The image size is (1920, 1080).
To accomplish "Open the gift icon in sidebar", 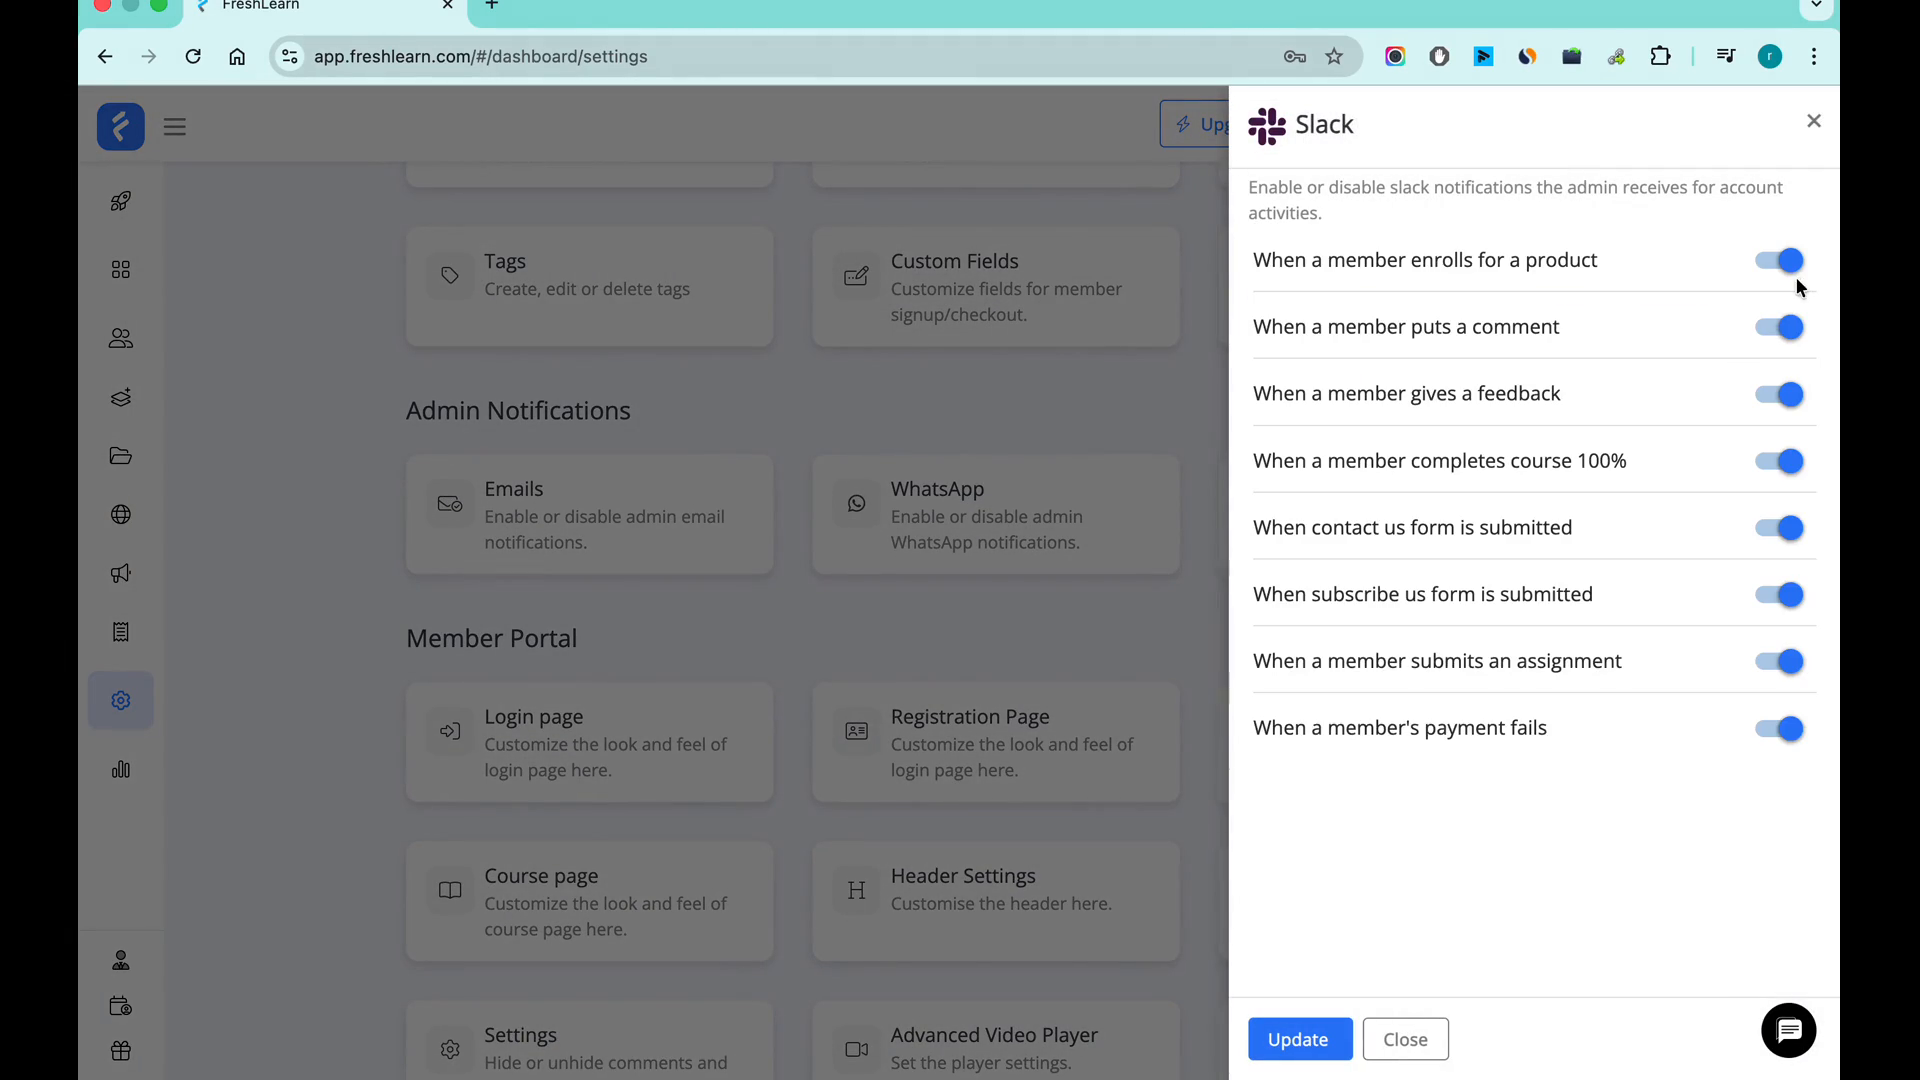I will (120, 1050).
